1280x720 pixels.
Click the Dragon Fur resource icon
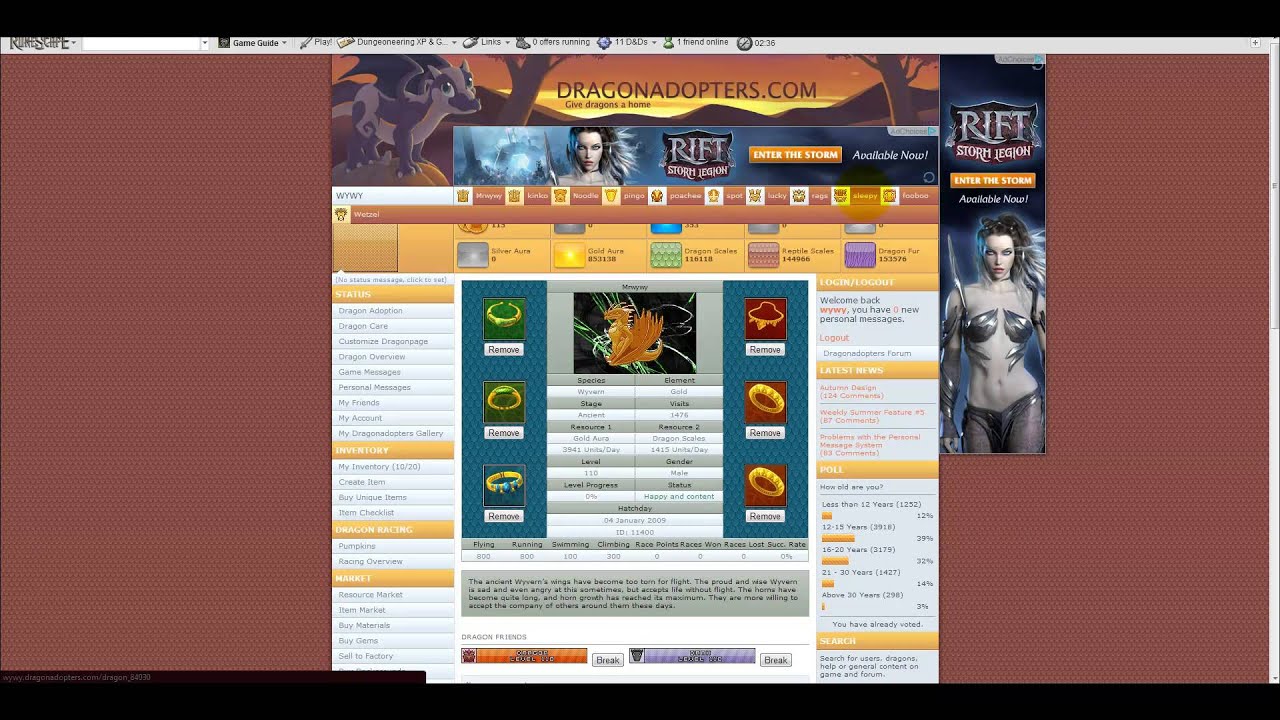860,255
